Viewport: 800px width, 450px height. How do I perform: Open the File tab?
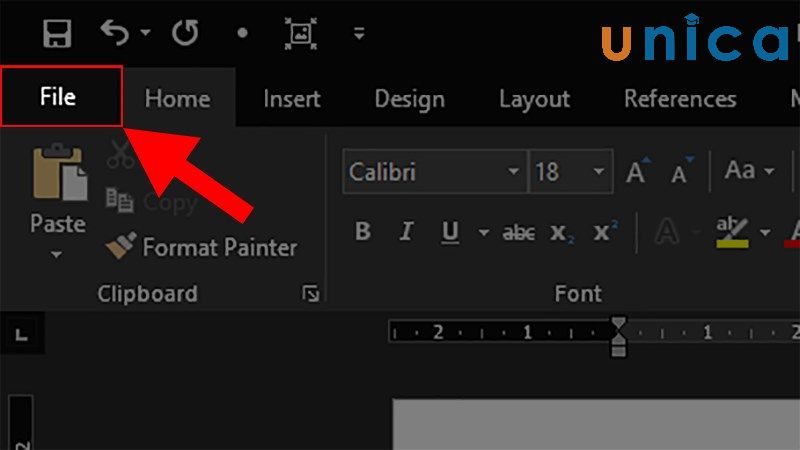[59, 97]
